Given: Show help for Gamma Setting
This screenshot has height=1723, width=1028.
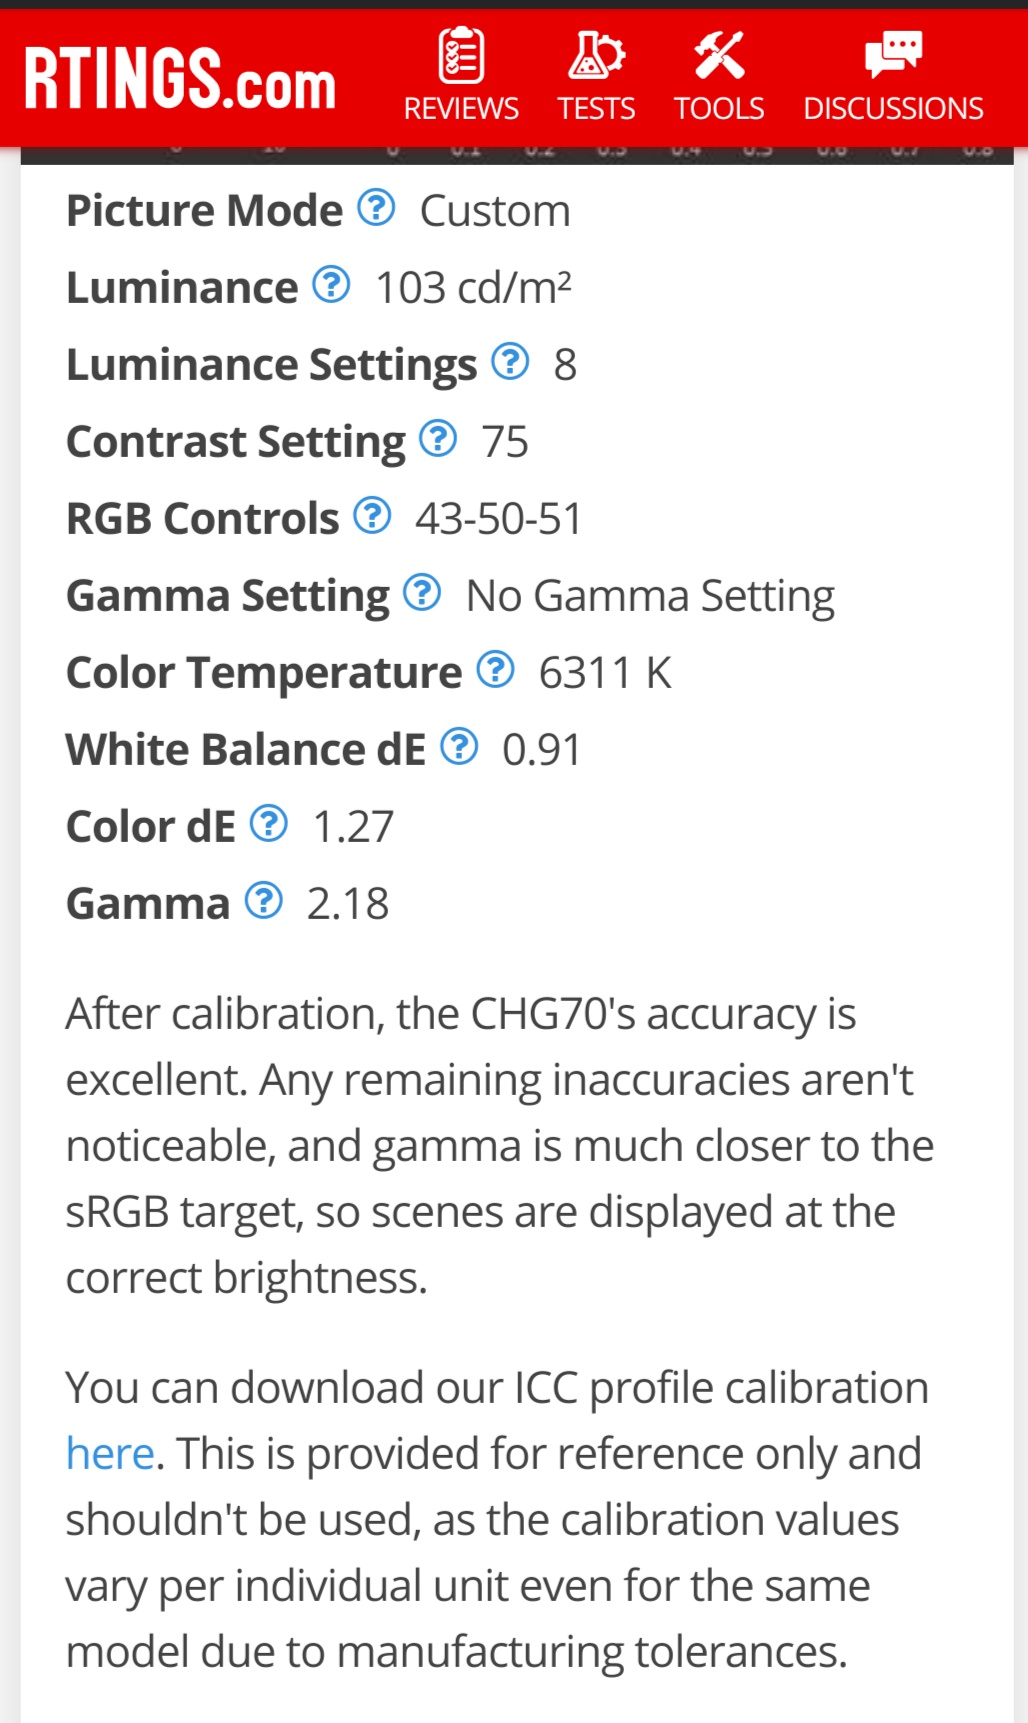Looking at the screenshot, I should pos(422,593).
